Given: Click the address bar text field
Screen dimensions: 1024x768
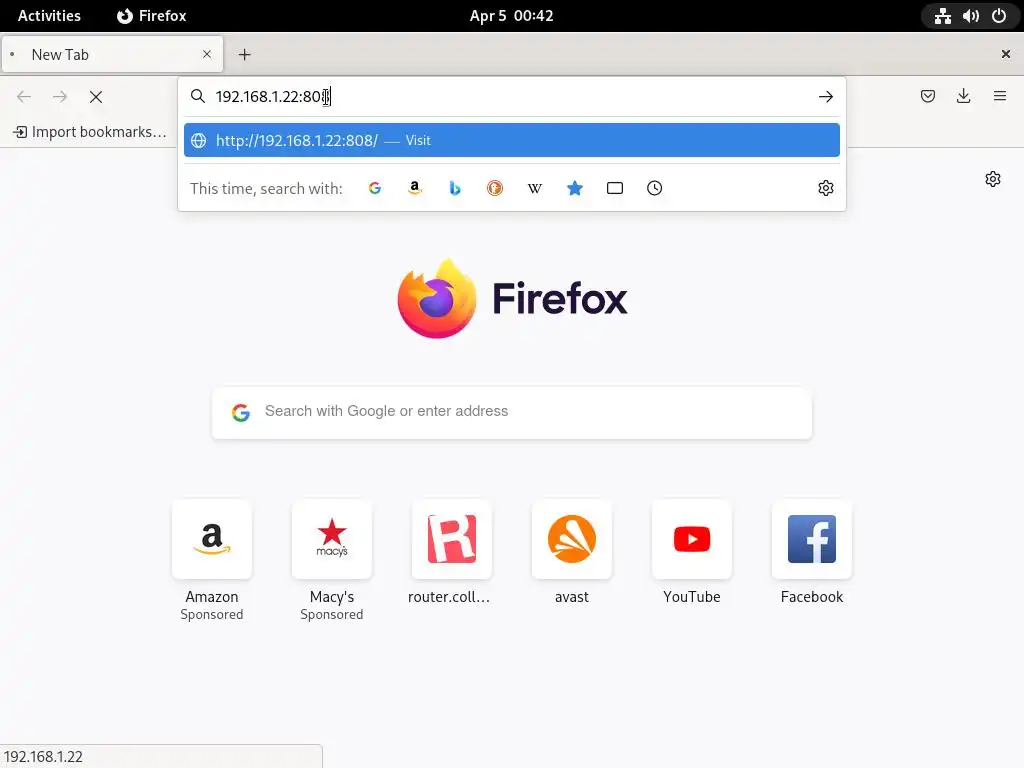Looking at the screenshot, I should point(511,97).
